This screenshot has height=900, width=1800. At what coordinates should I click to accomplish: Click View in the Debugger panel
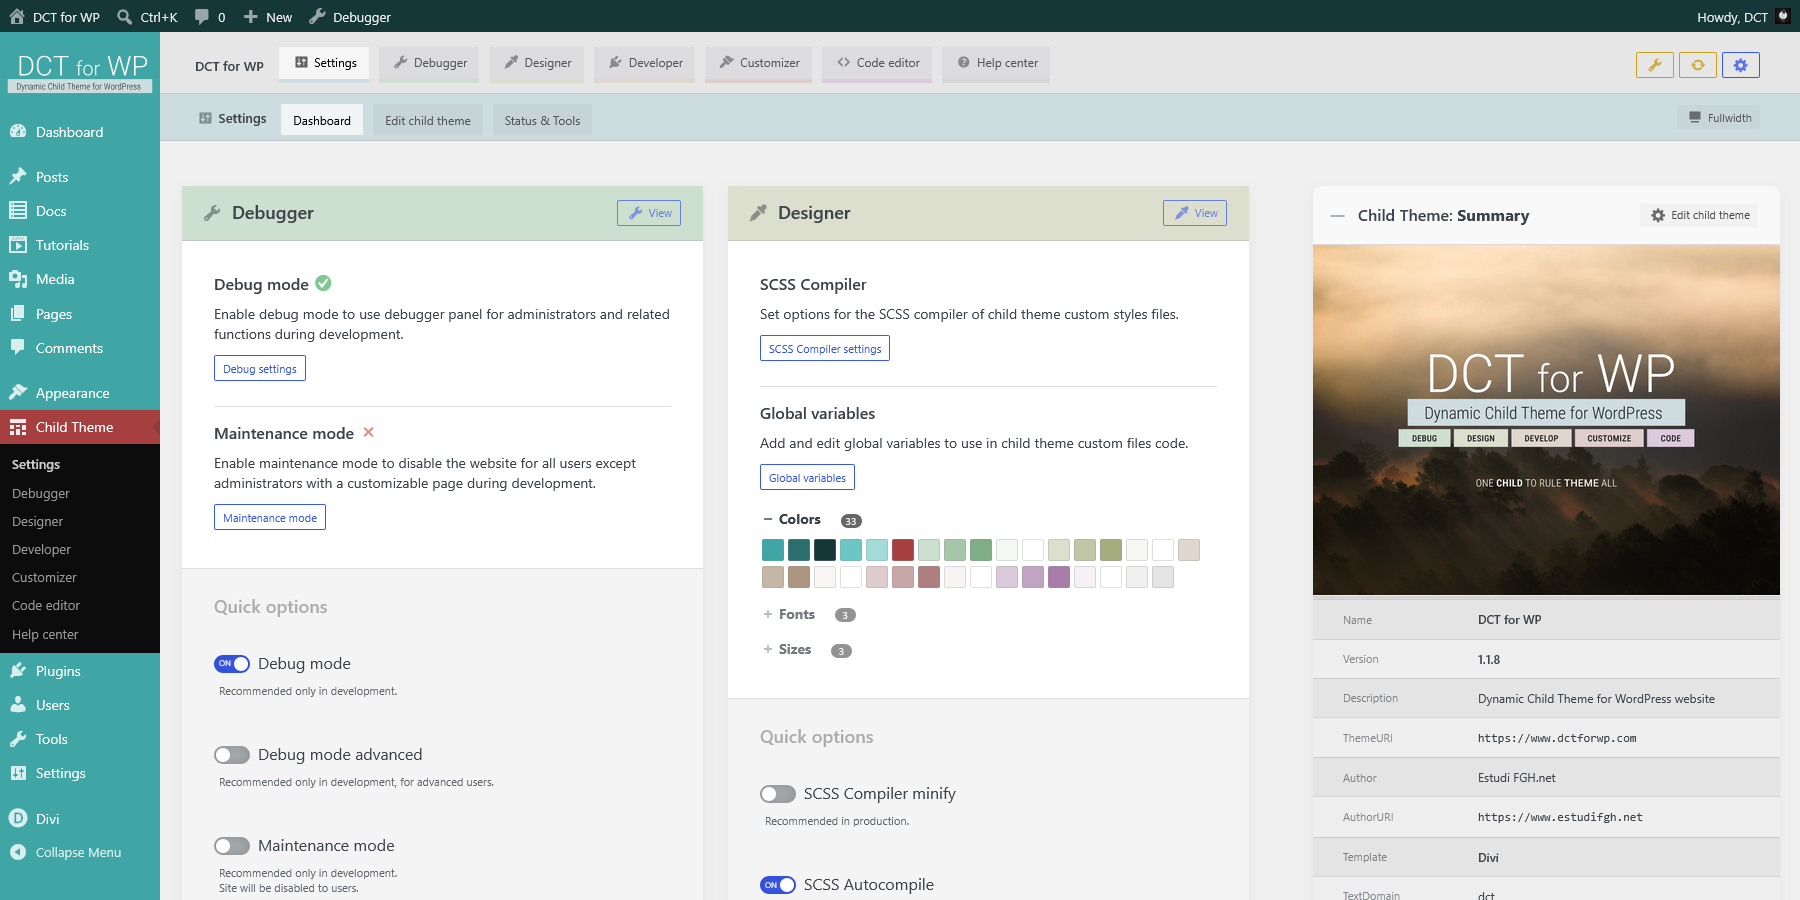pos(649,213)
